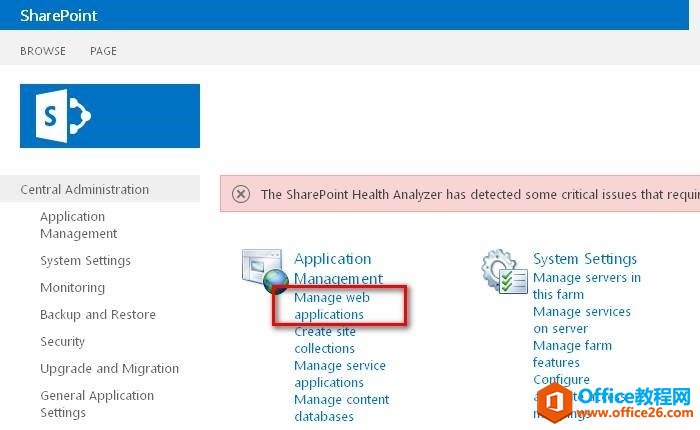Click the Health Analyzer error X icon
Screen dimensions: 700x430
click(241, 194)
